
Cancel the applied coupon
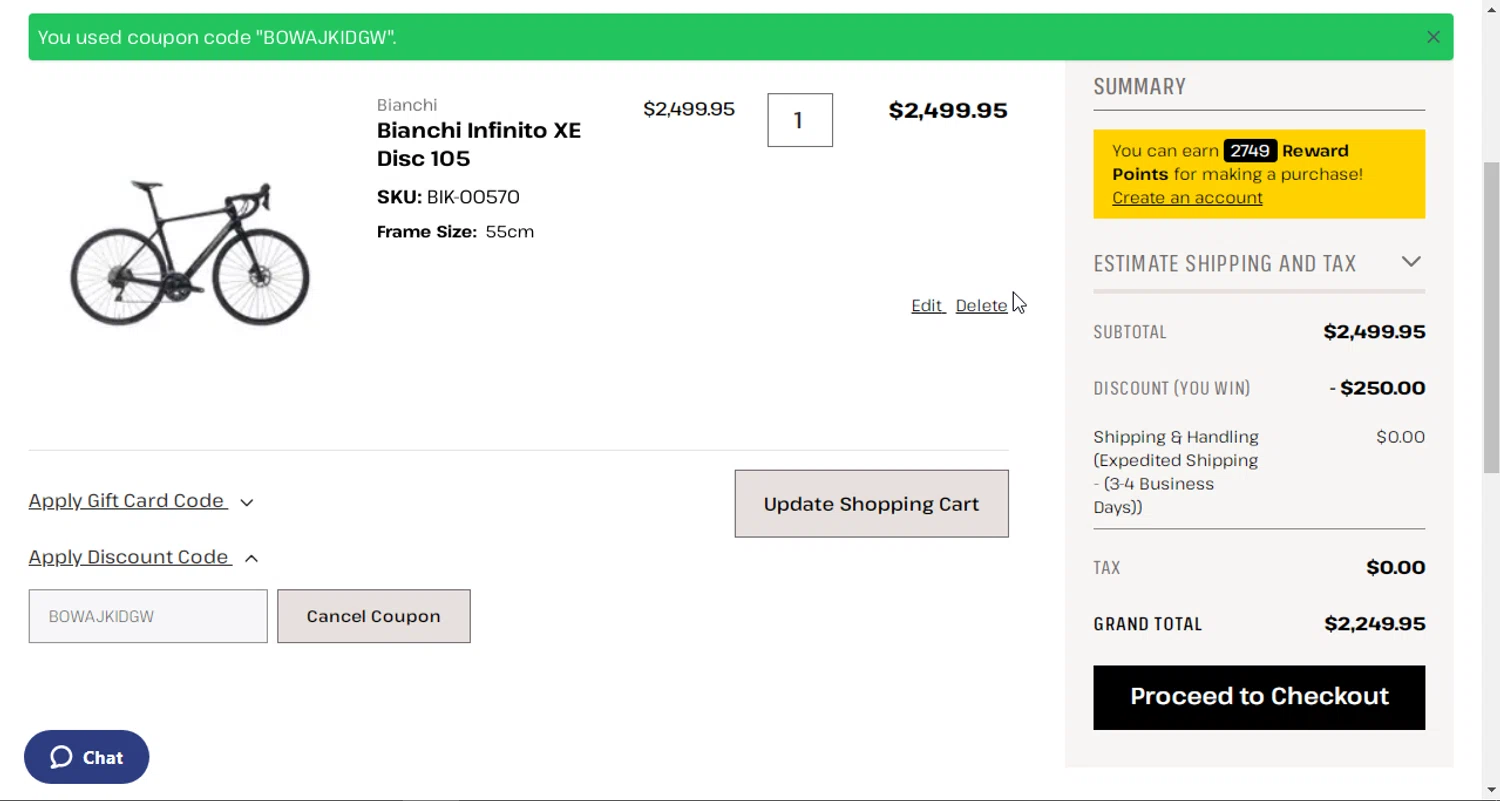coord(373,616)
